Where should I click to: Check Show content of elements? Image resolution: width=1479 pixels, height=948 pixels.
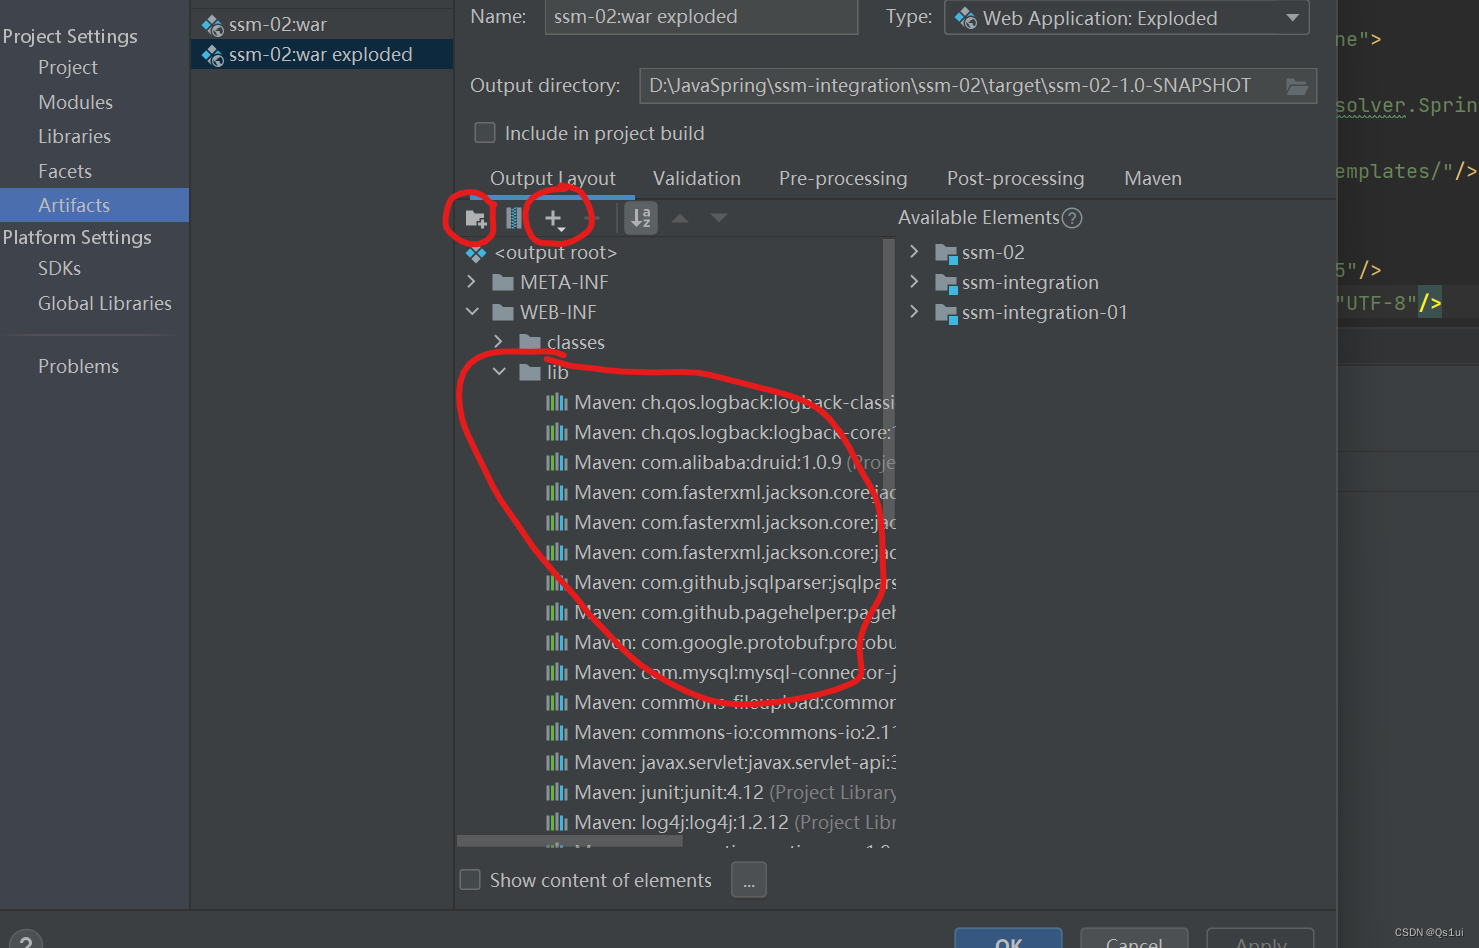[x=469, y=879]
